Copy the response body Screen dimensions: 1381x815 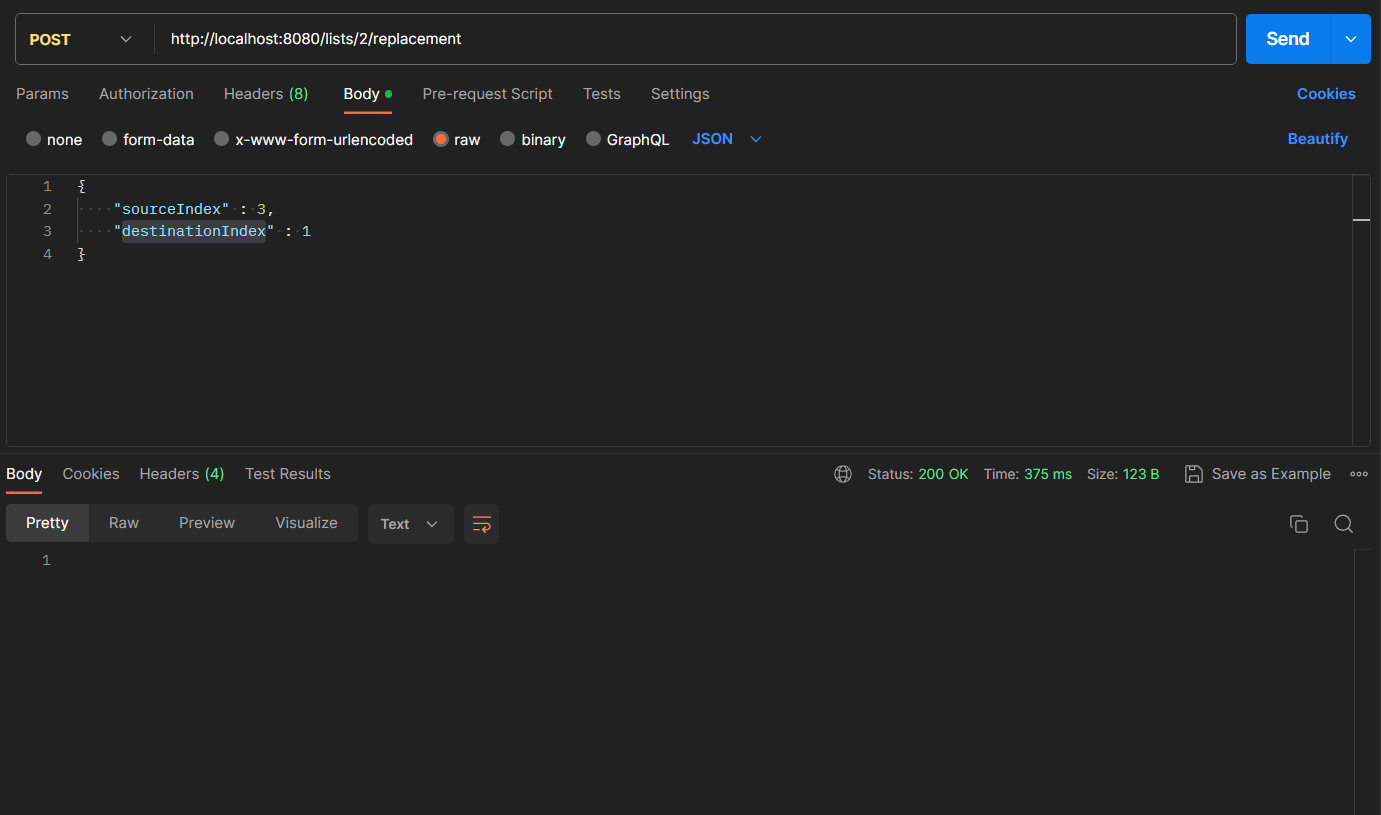1298,523
